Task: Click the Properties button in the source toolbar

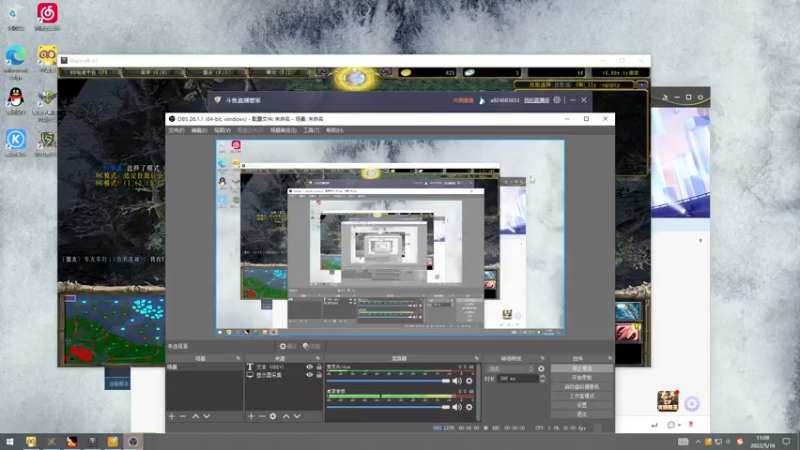Action: tap(288, 346)
